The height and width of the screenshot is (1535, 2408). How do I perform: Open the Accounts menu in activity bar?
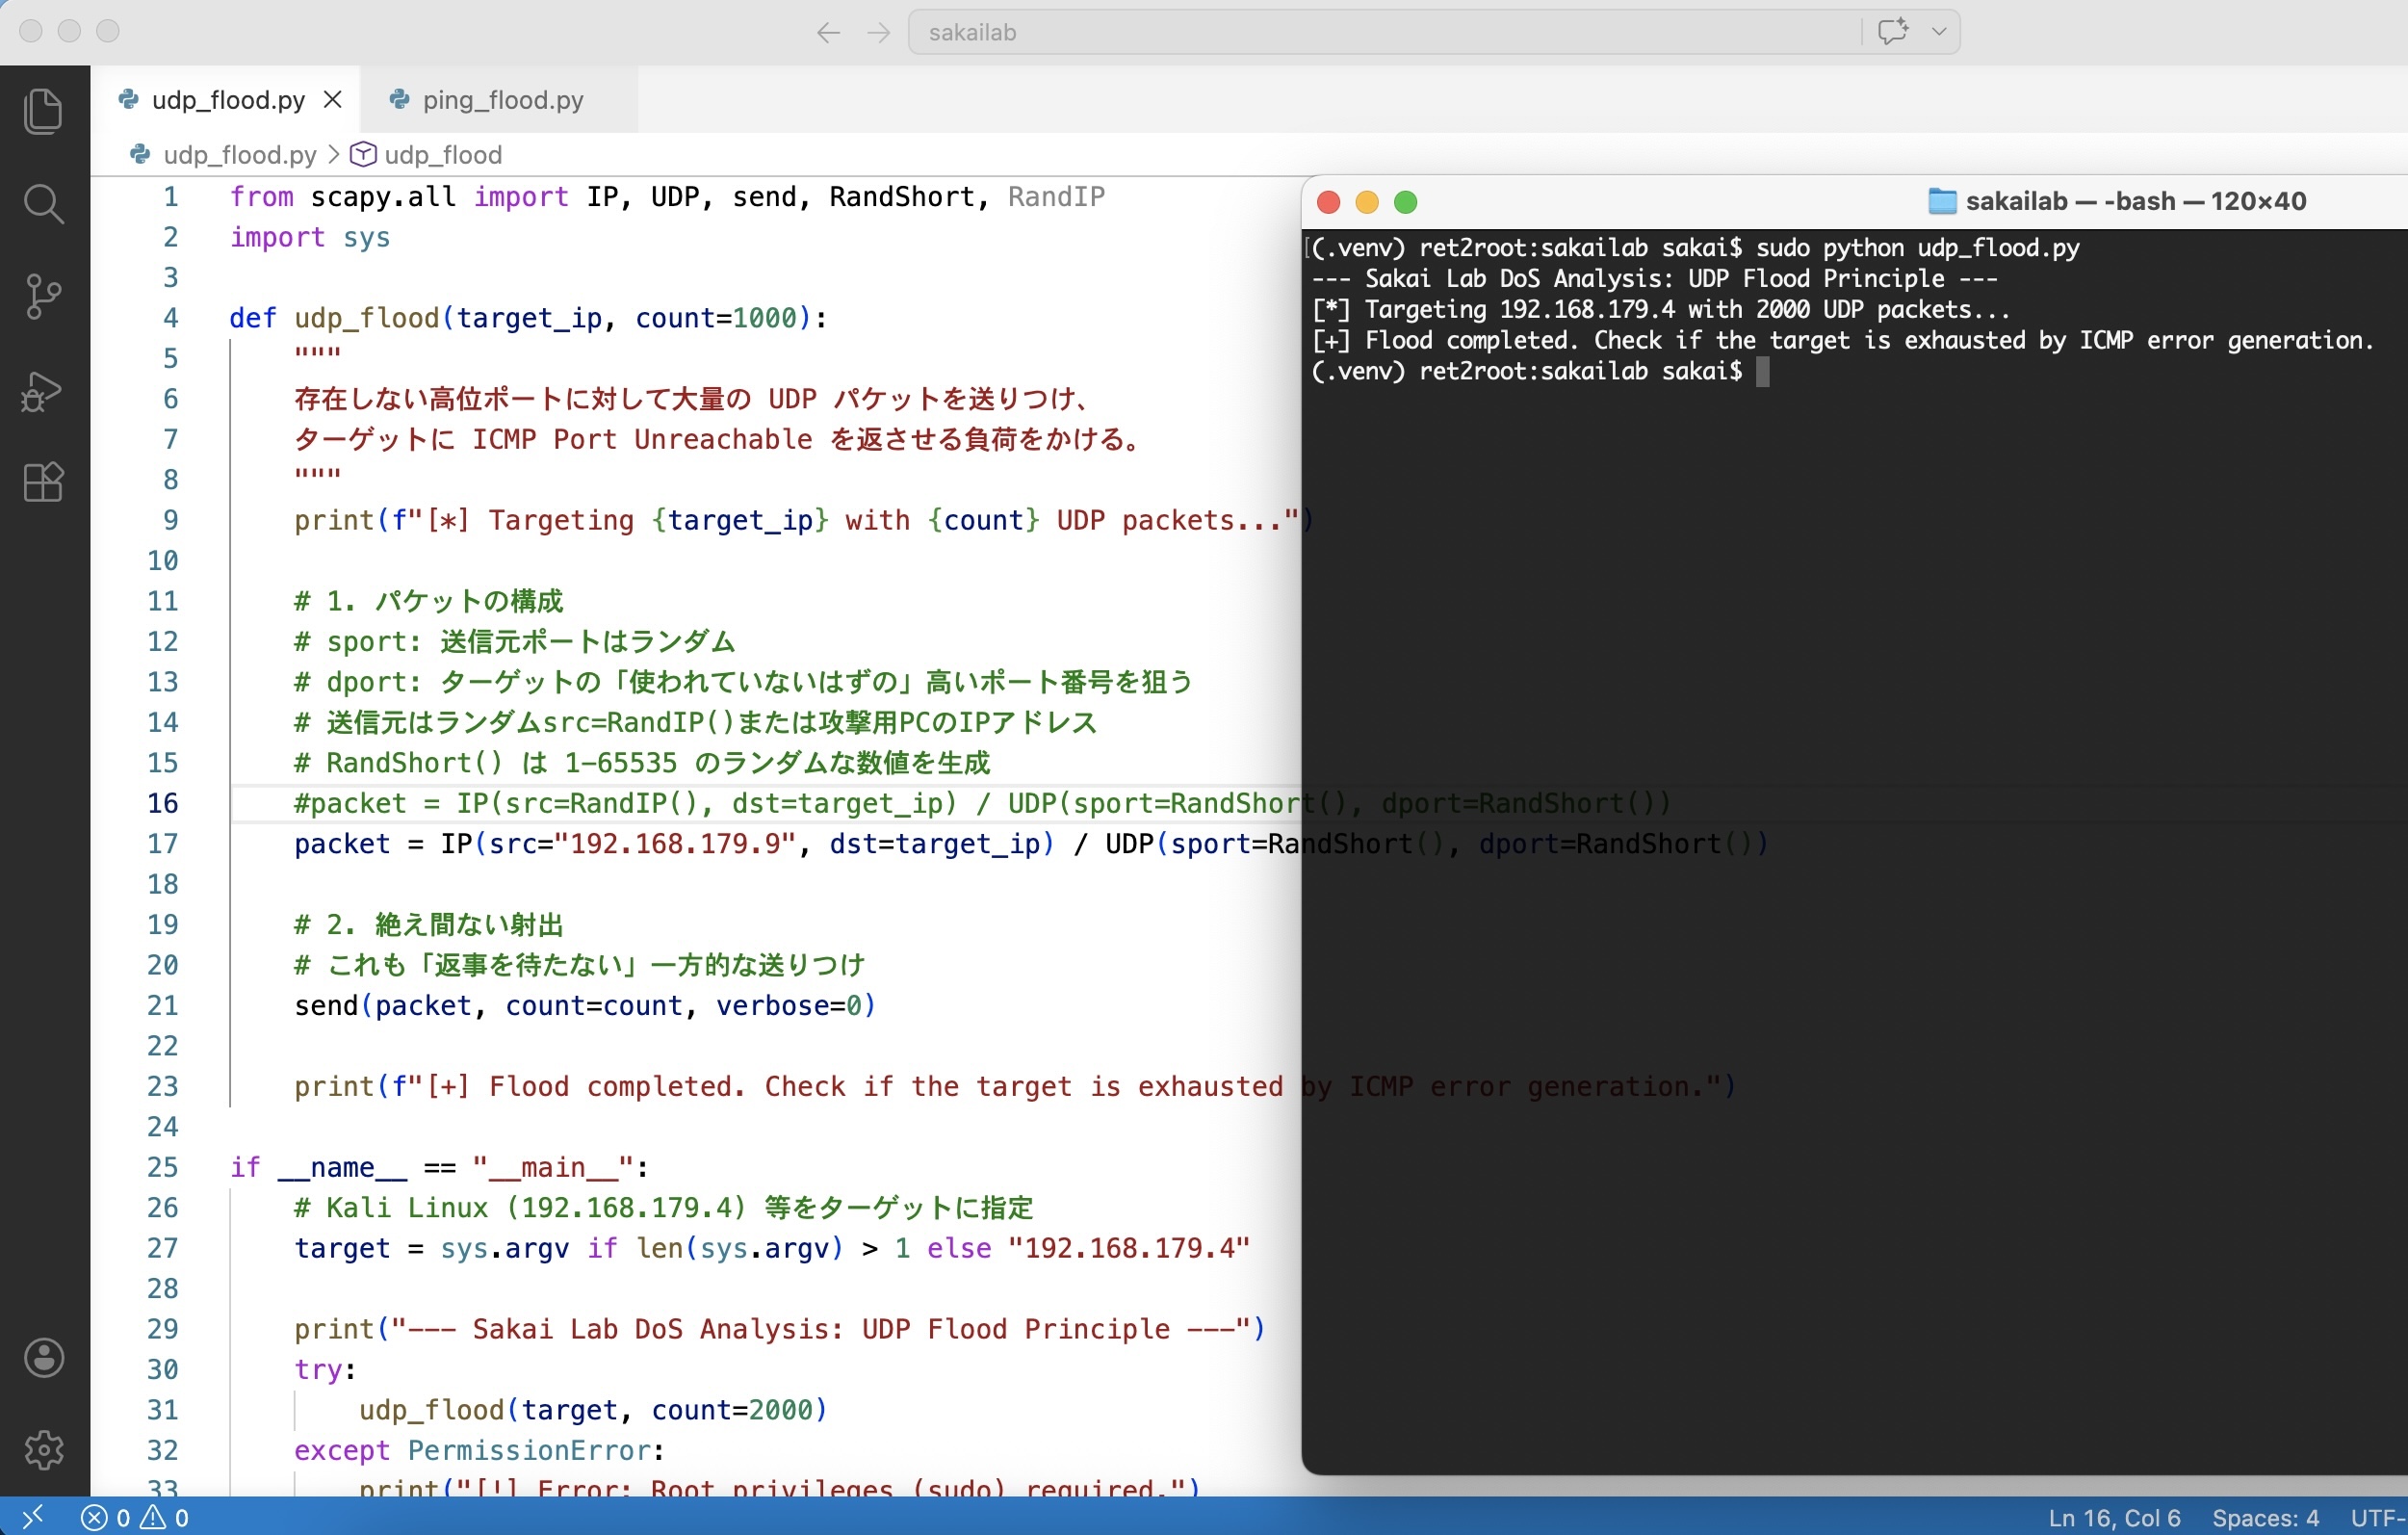point(44,1356)
